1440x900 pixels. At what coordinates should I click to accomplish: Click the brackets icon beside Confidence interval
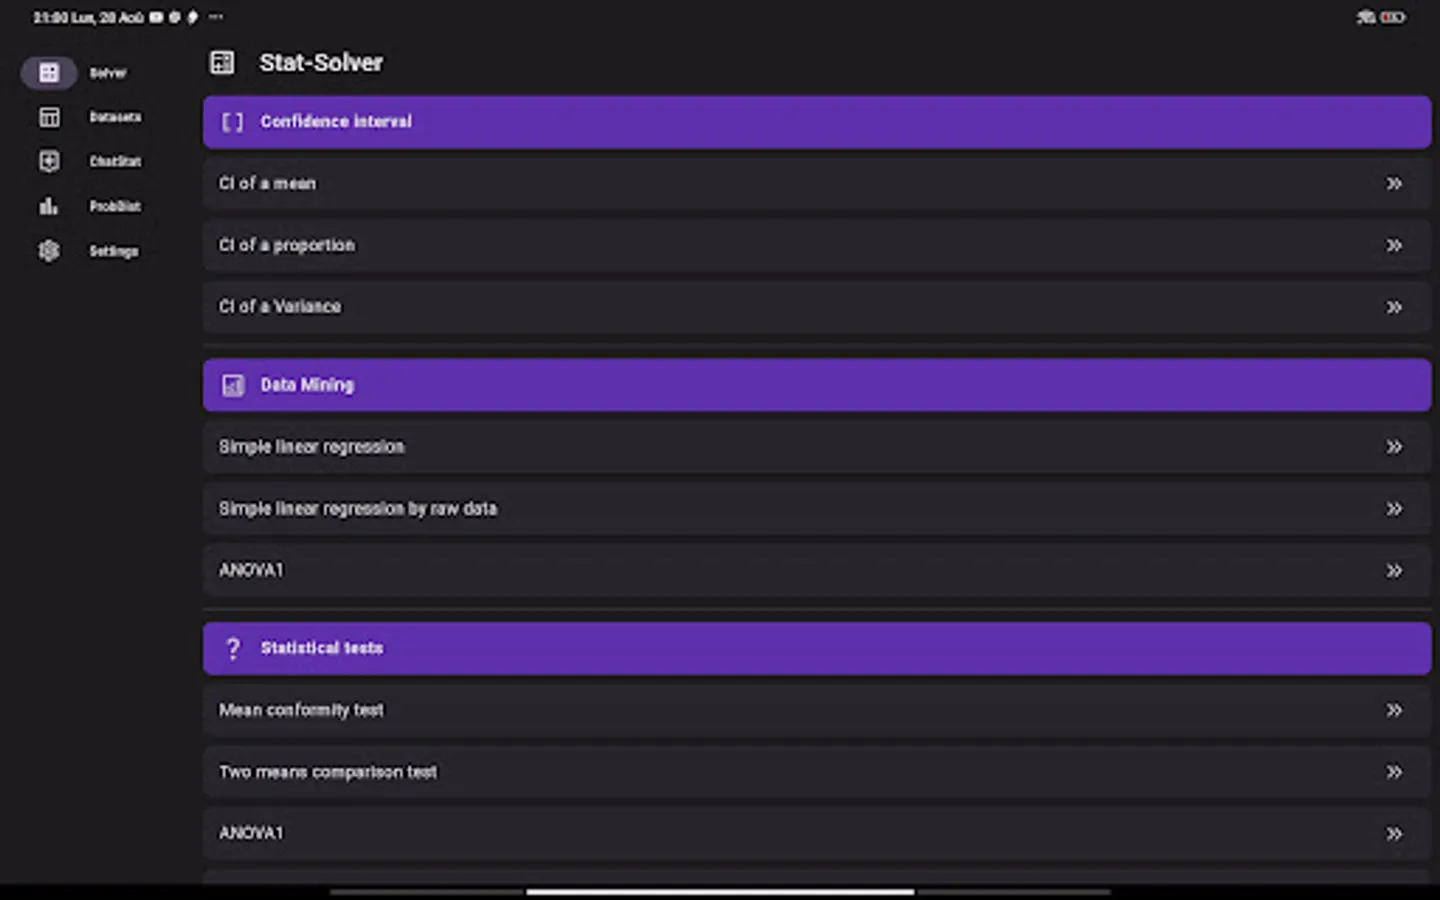pyautogui.click(x=232, y=122)
